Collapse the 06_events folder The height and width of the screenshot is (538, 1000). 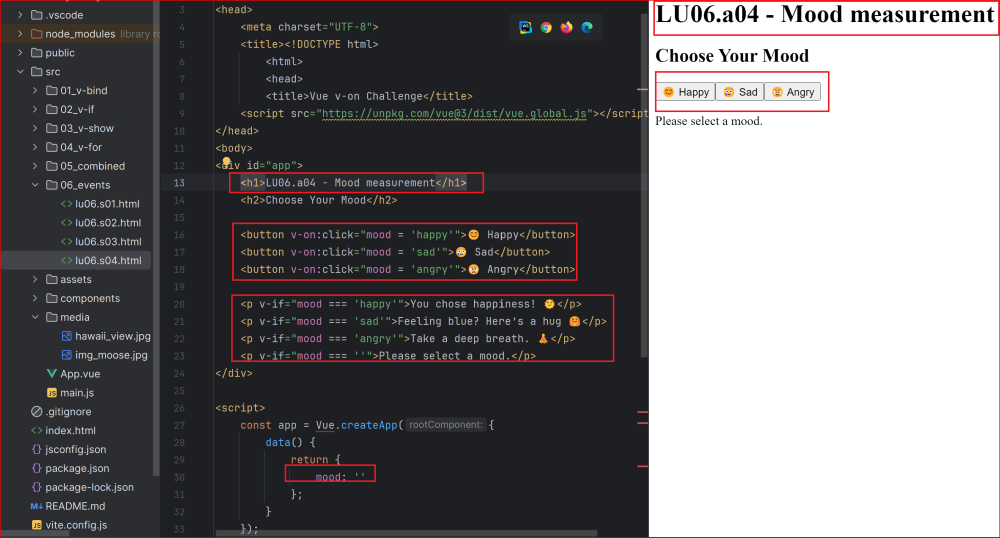coord(35,185)
